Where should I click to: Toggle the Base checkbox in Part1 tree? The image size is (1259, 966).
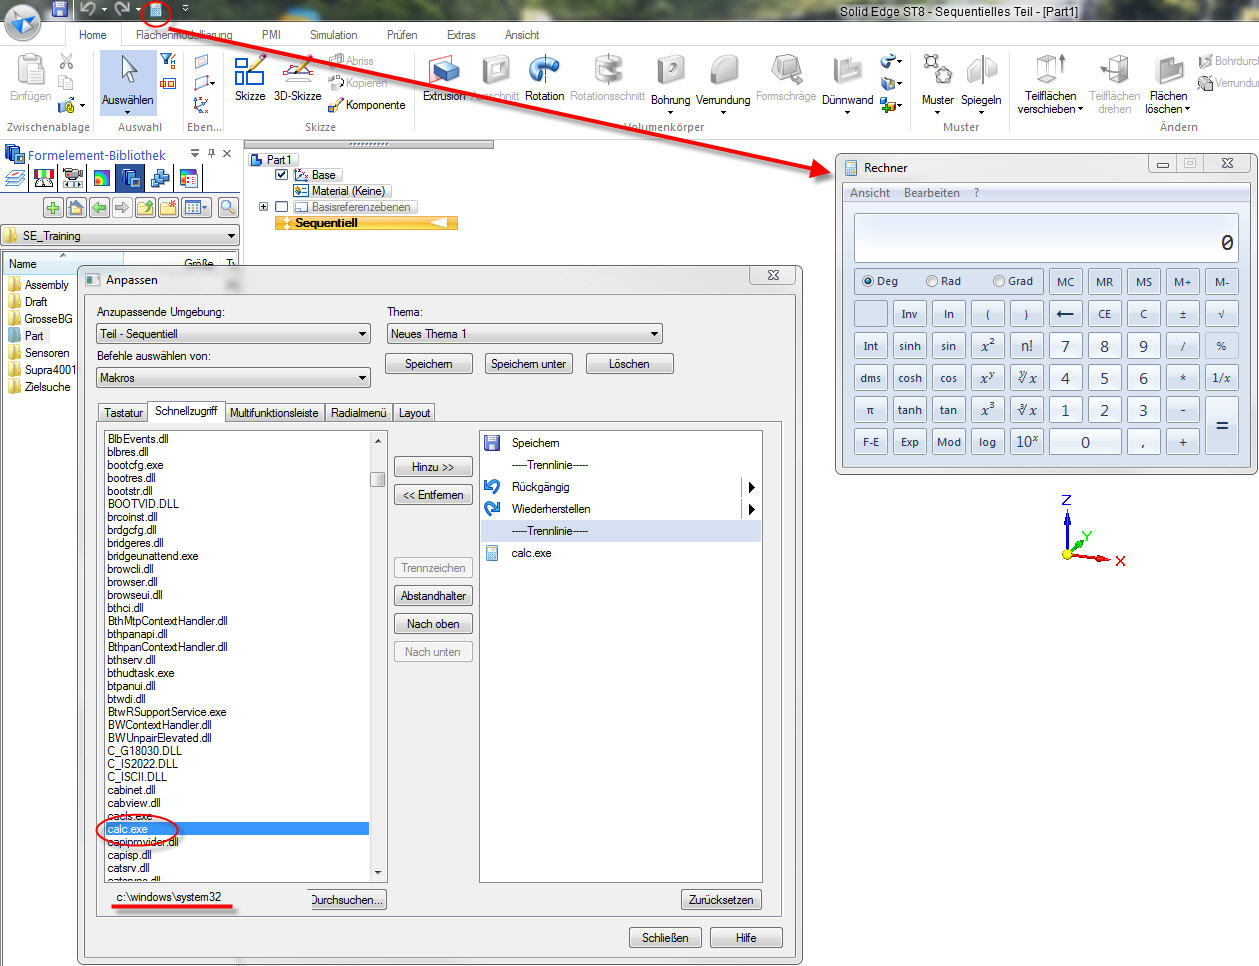pyautogui.click(x=281, y=174)
